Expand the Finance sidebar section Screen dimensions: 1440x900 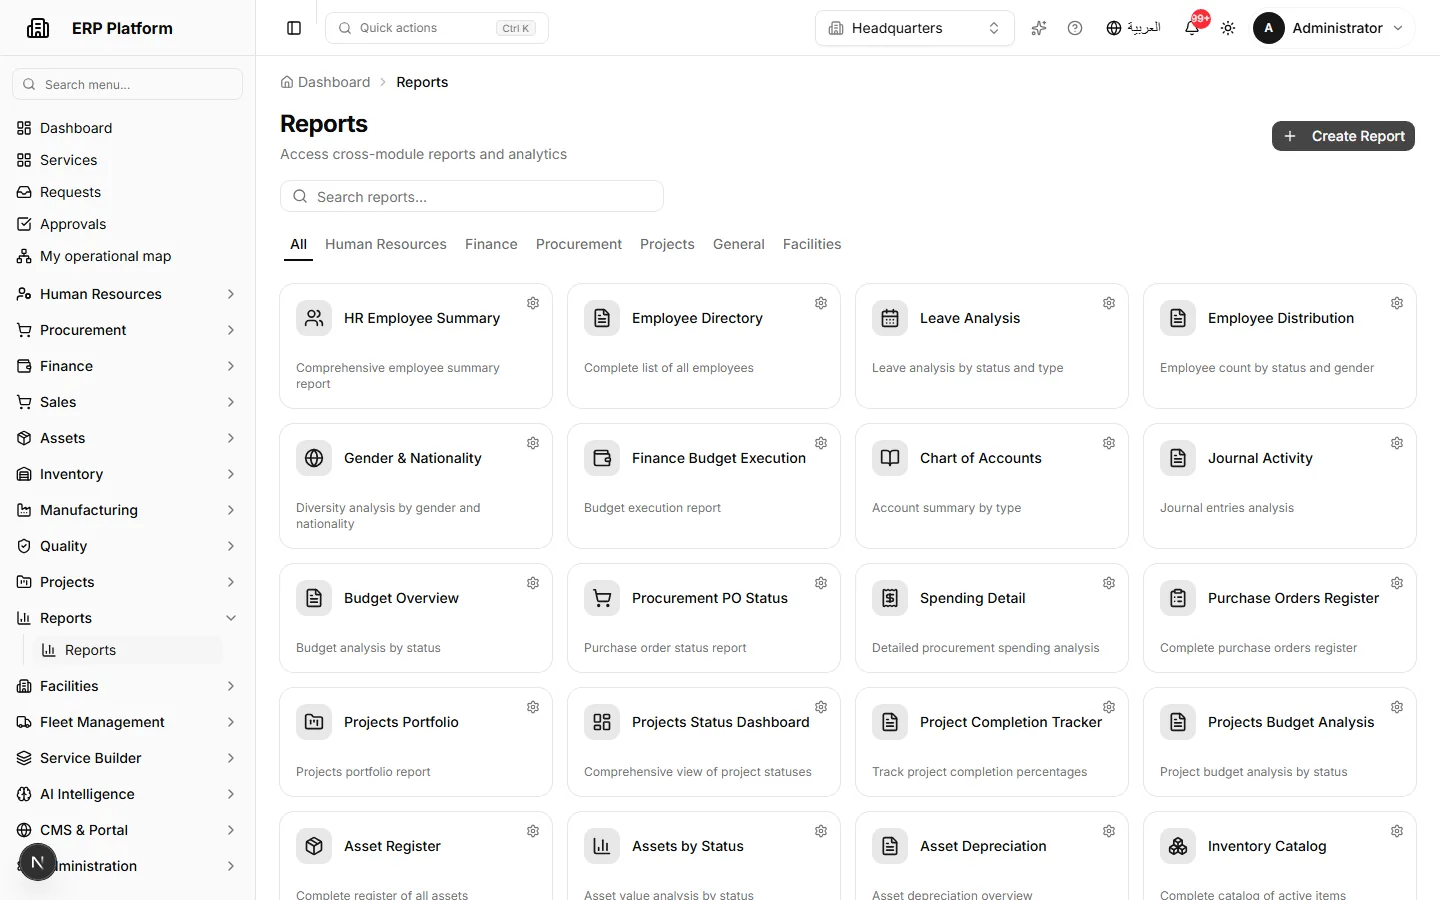128,366
